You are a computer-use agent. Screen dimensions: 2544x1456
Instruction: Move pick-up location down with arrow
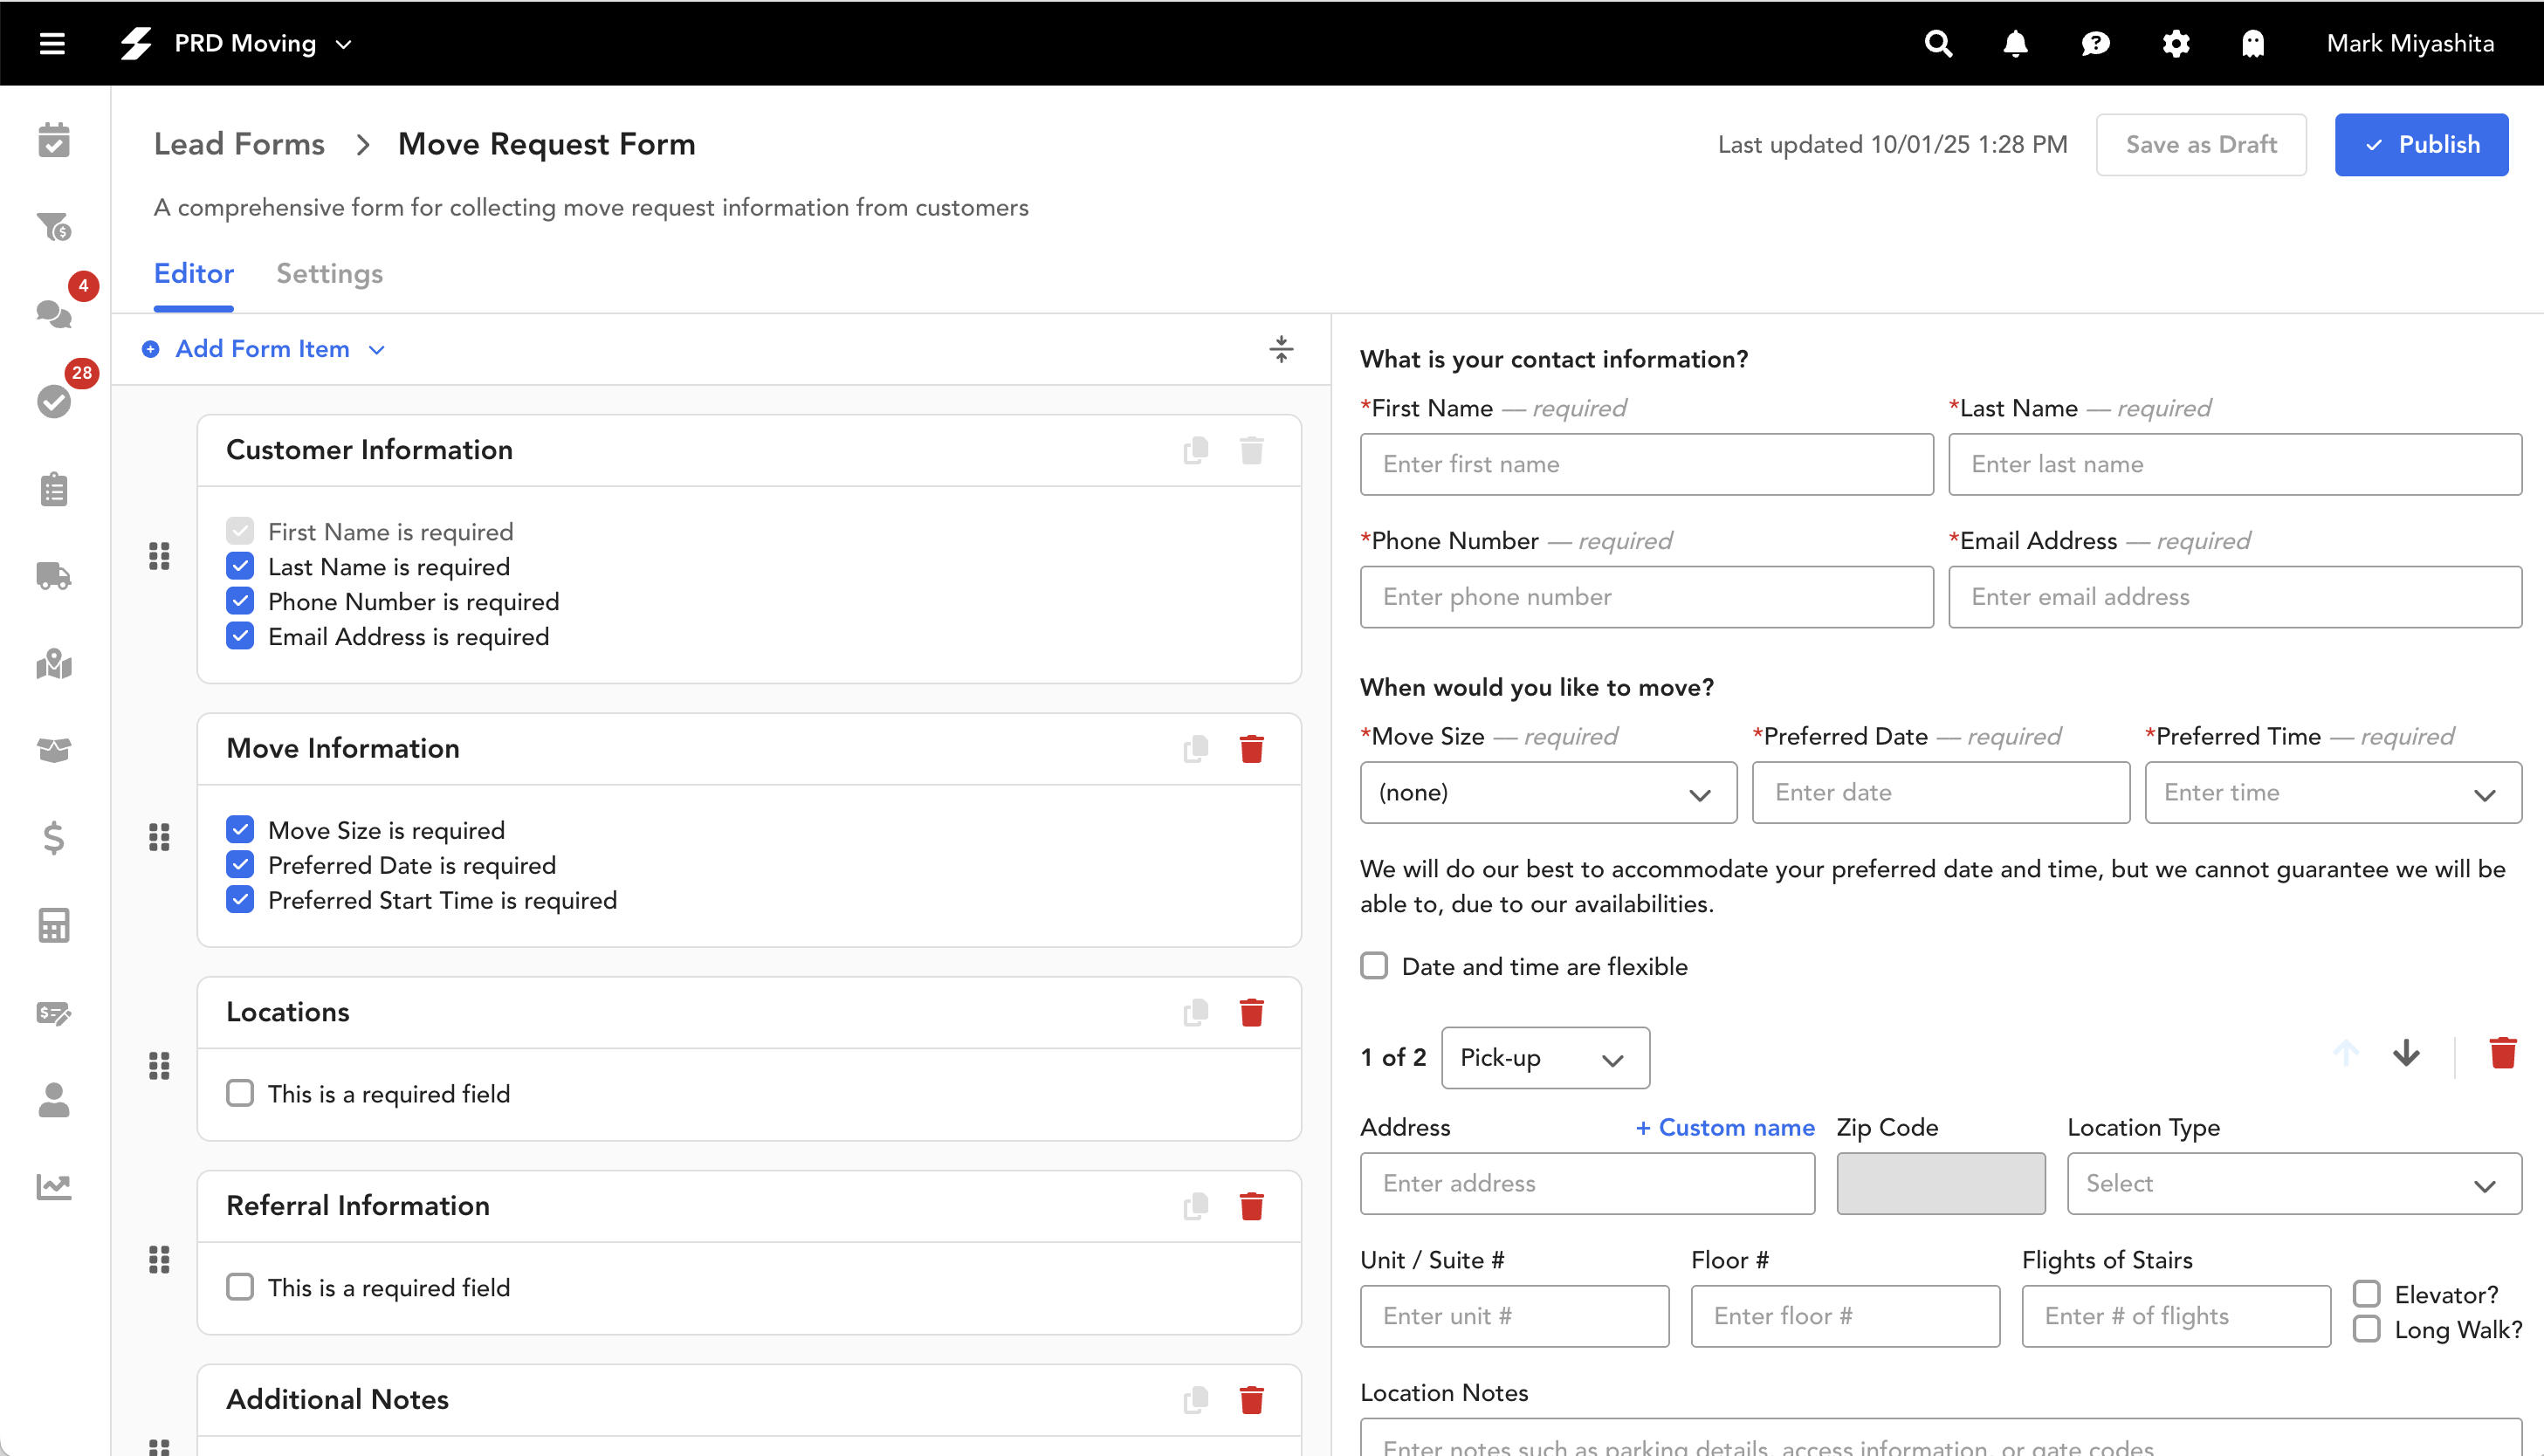click(x=2406, y=1053)
